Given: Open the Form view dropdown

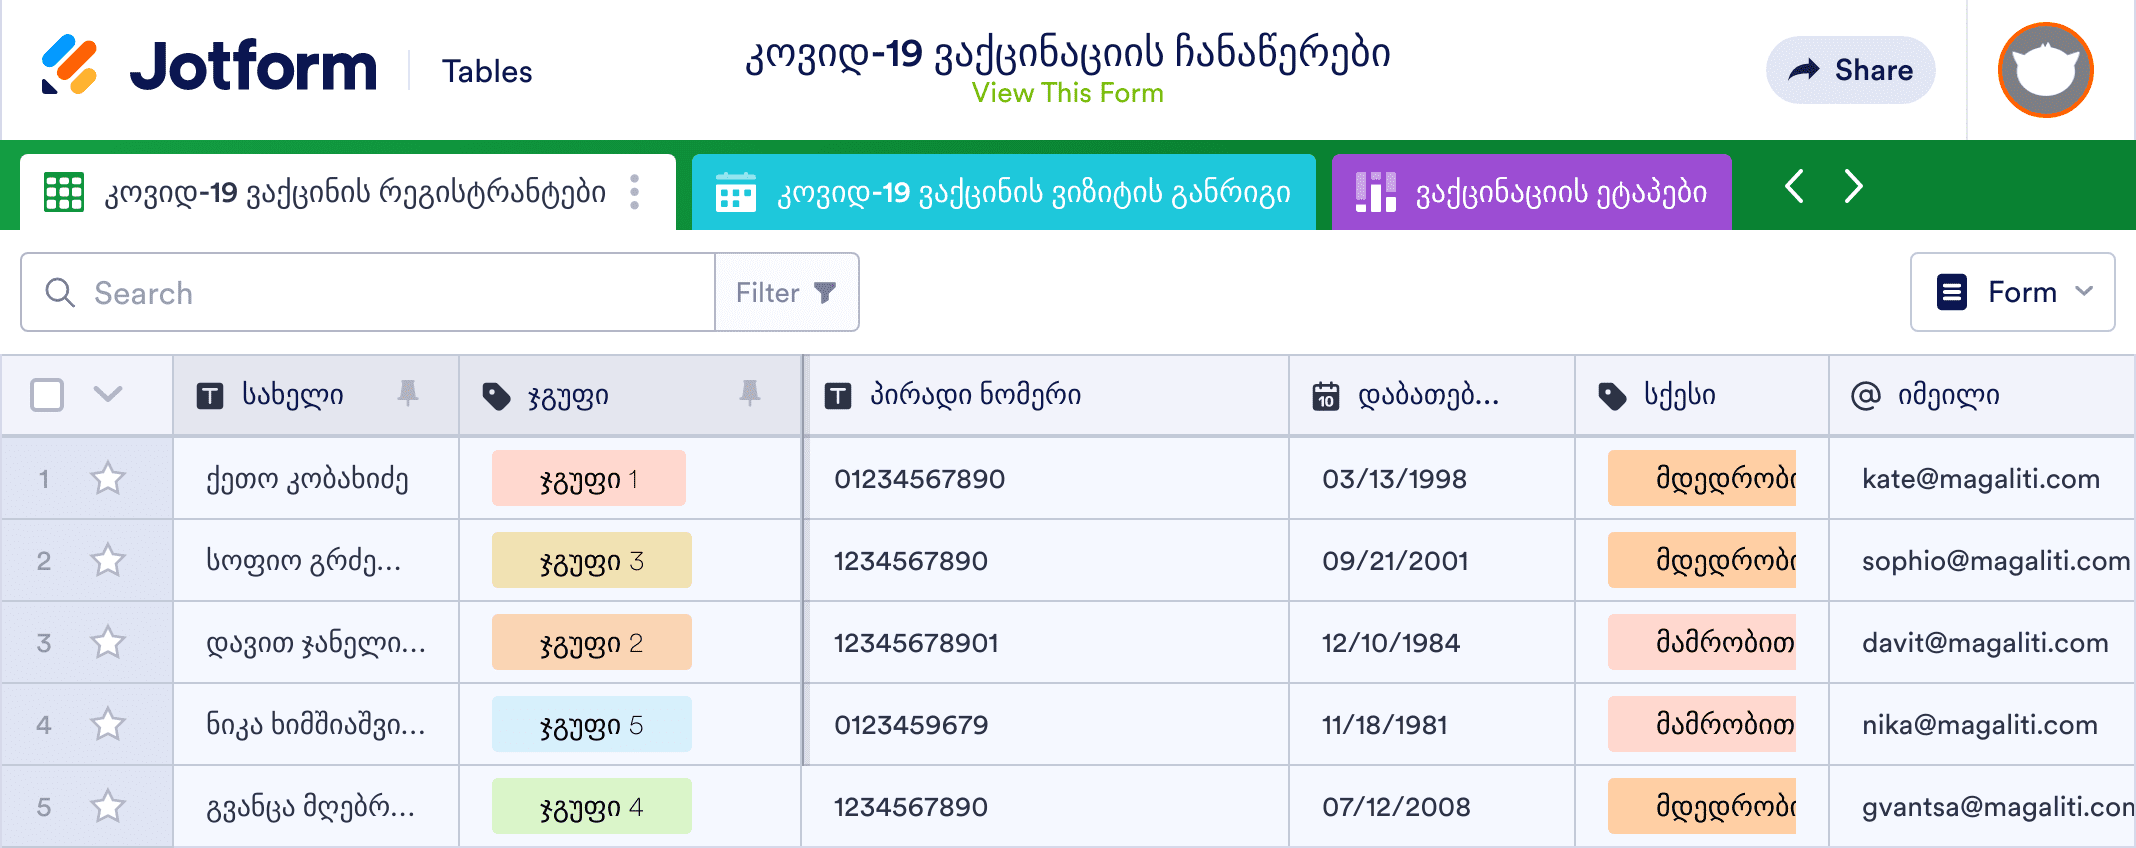Looking at the screenshot, I should pyautogui.click(x=2012, y=292).
